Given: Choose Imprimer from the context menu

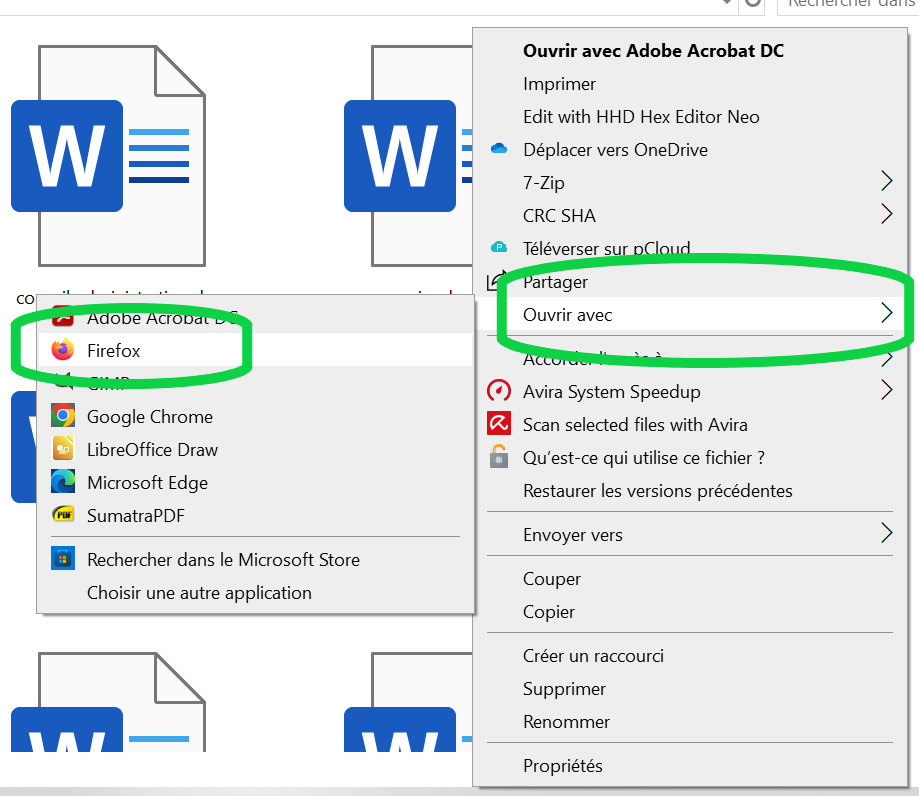Looking at the screenshot, I should [559, 84].
